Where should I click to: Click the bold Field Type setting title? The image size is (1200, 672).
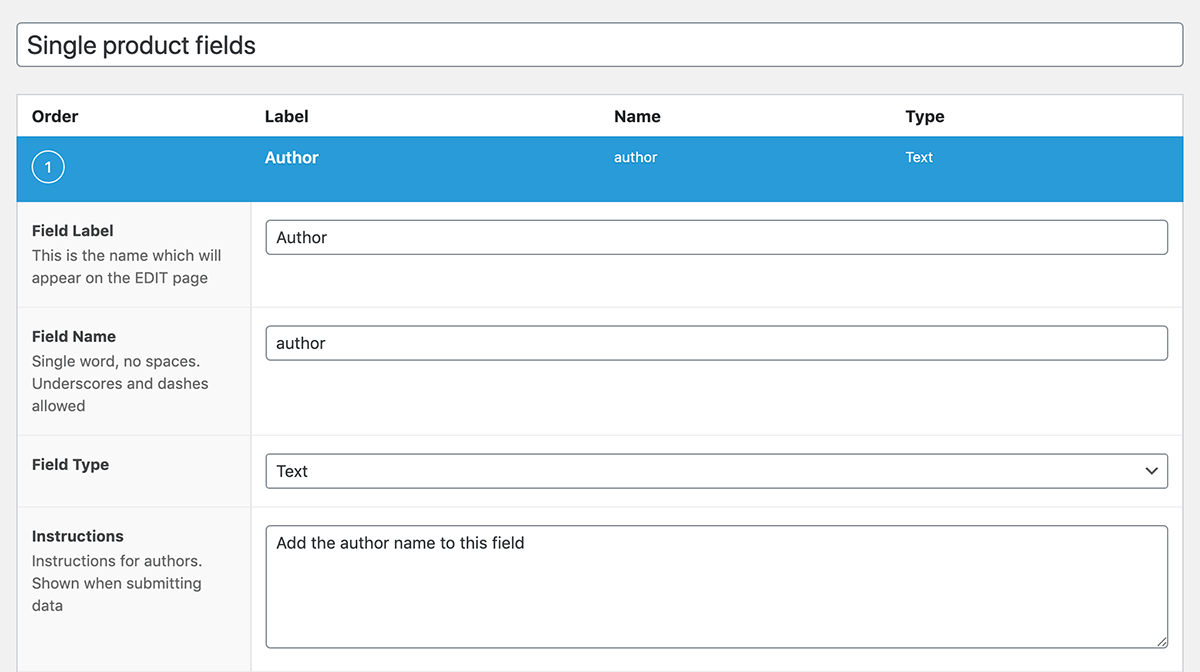click(70, 465)
